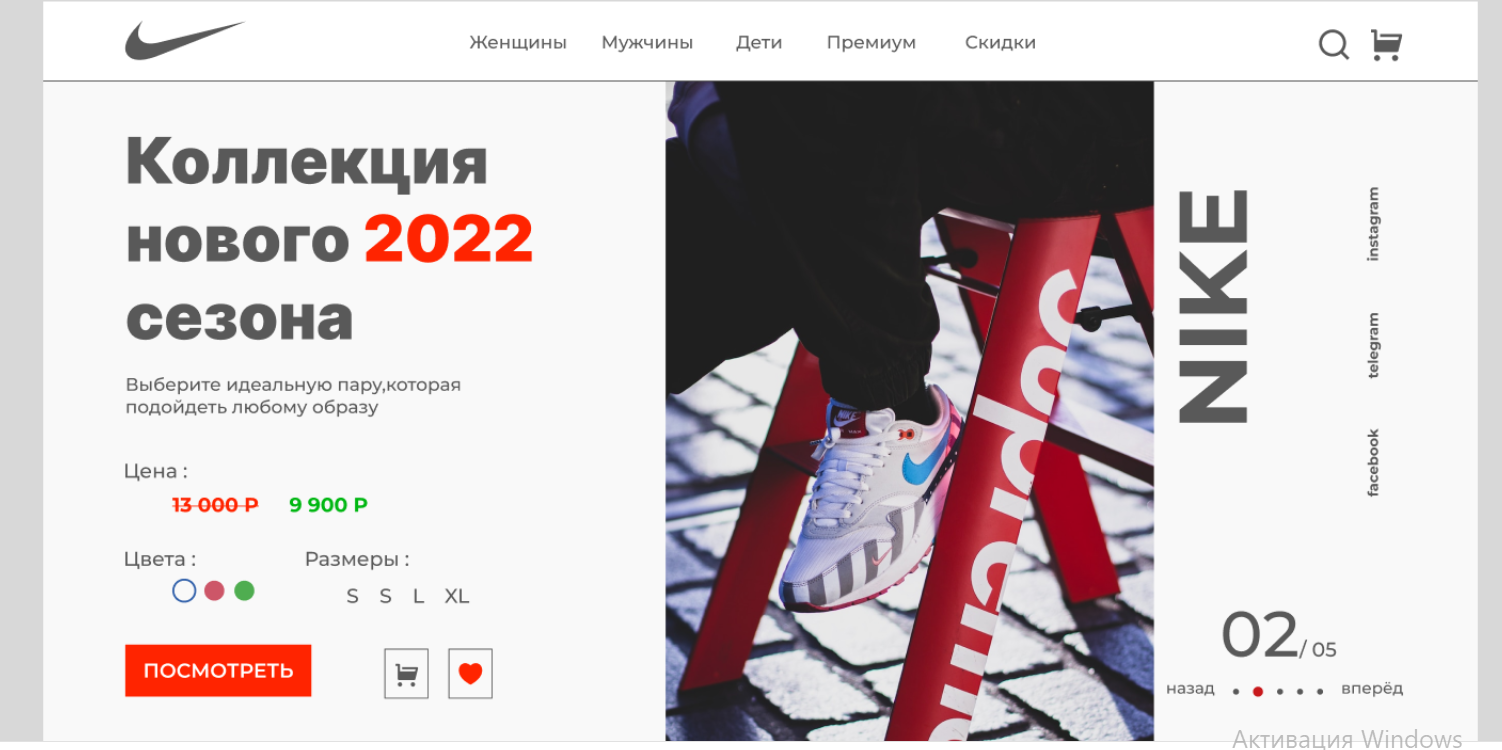The image size is (1502, 750).
Task: Favorite the product with heart icon
Action: coord(470,673)
